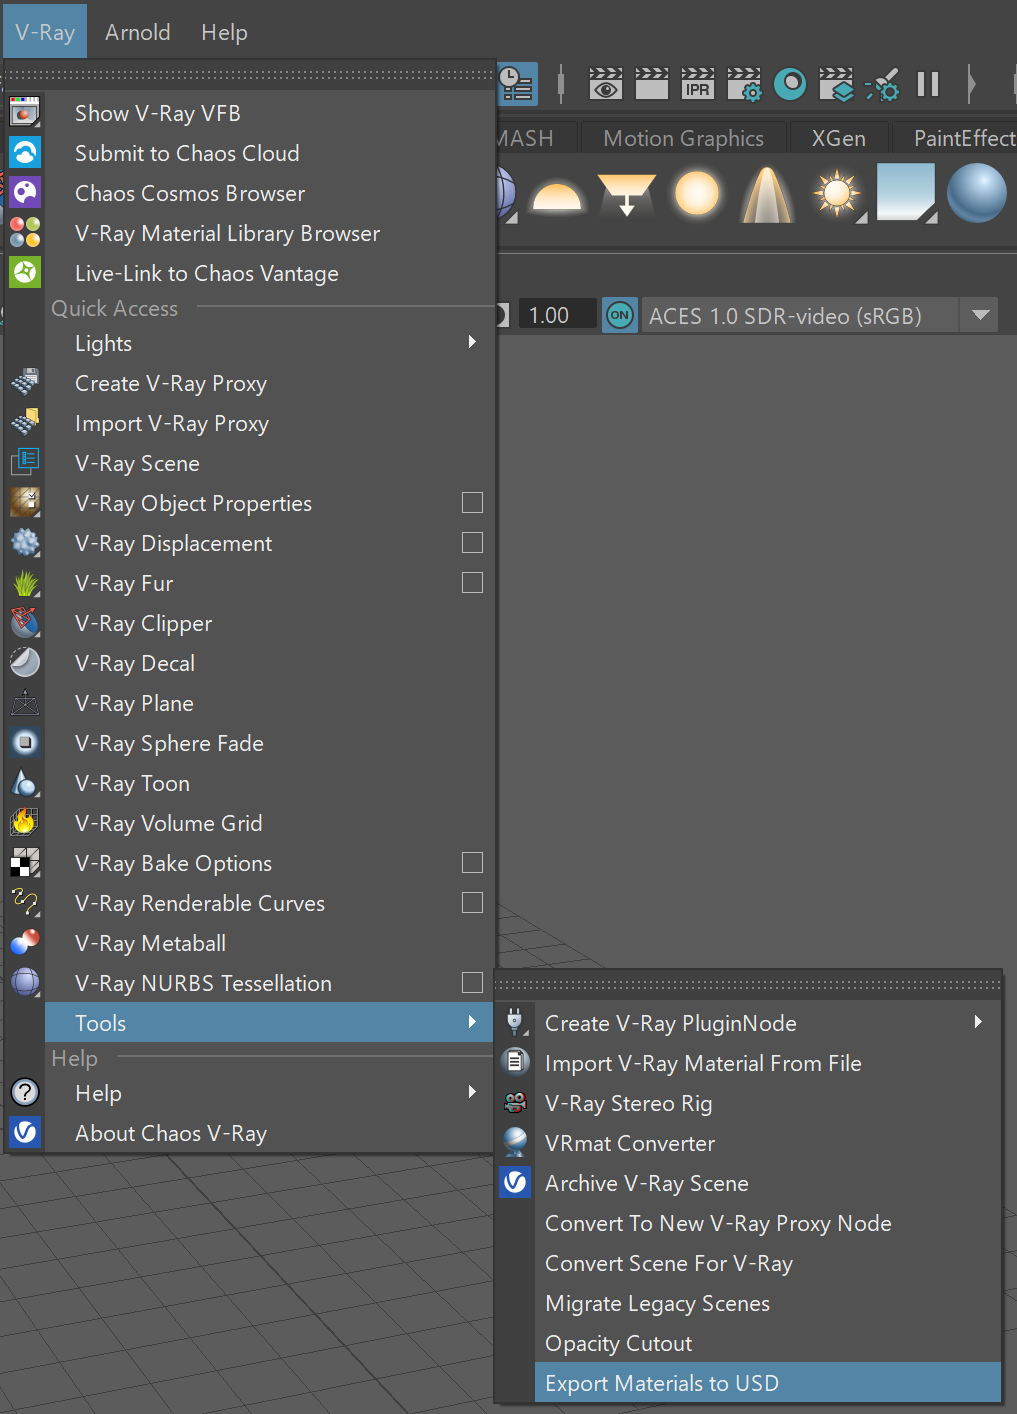Click the Render Settings clapperboard gear icon
Viewport: 1017px width, 1414px height.
(744, 84)
